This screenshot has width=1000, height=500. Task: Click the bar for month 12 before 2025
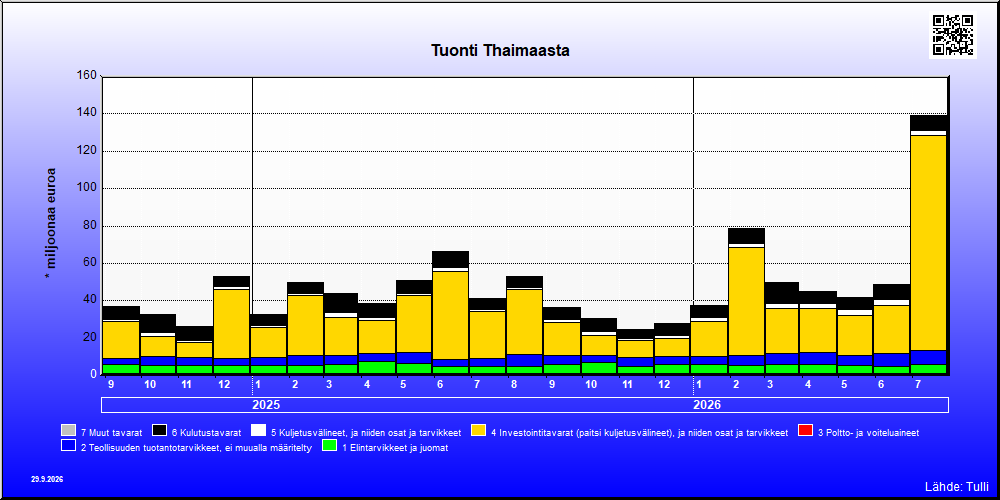point(232,325)
